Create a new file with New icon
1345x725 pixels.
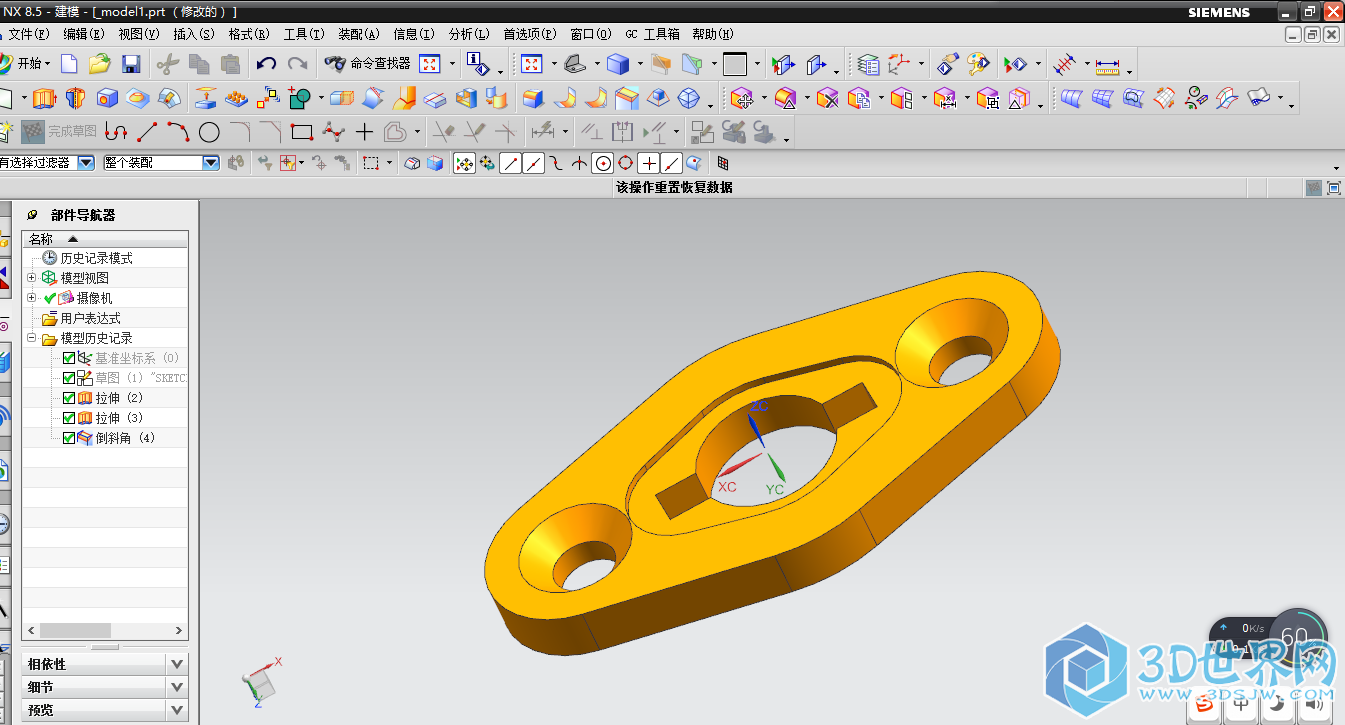(x=69, y=64)
